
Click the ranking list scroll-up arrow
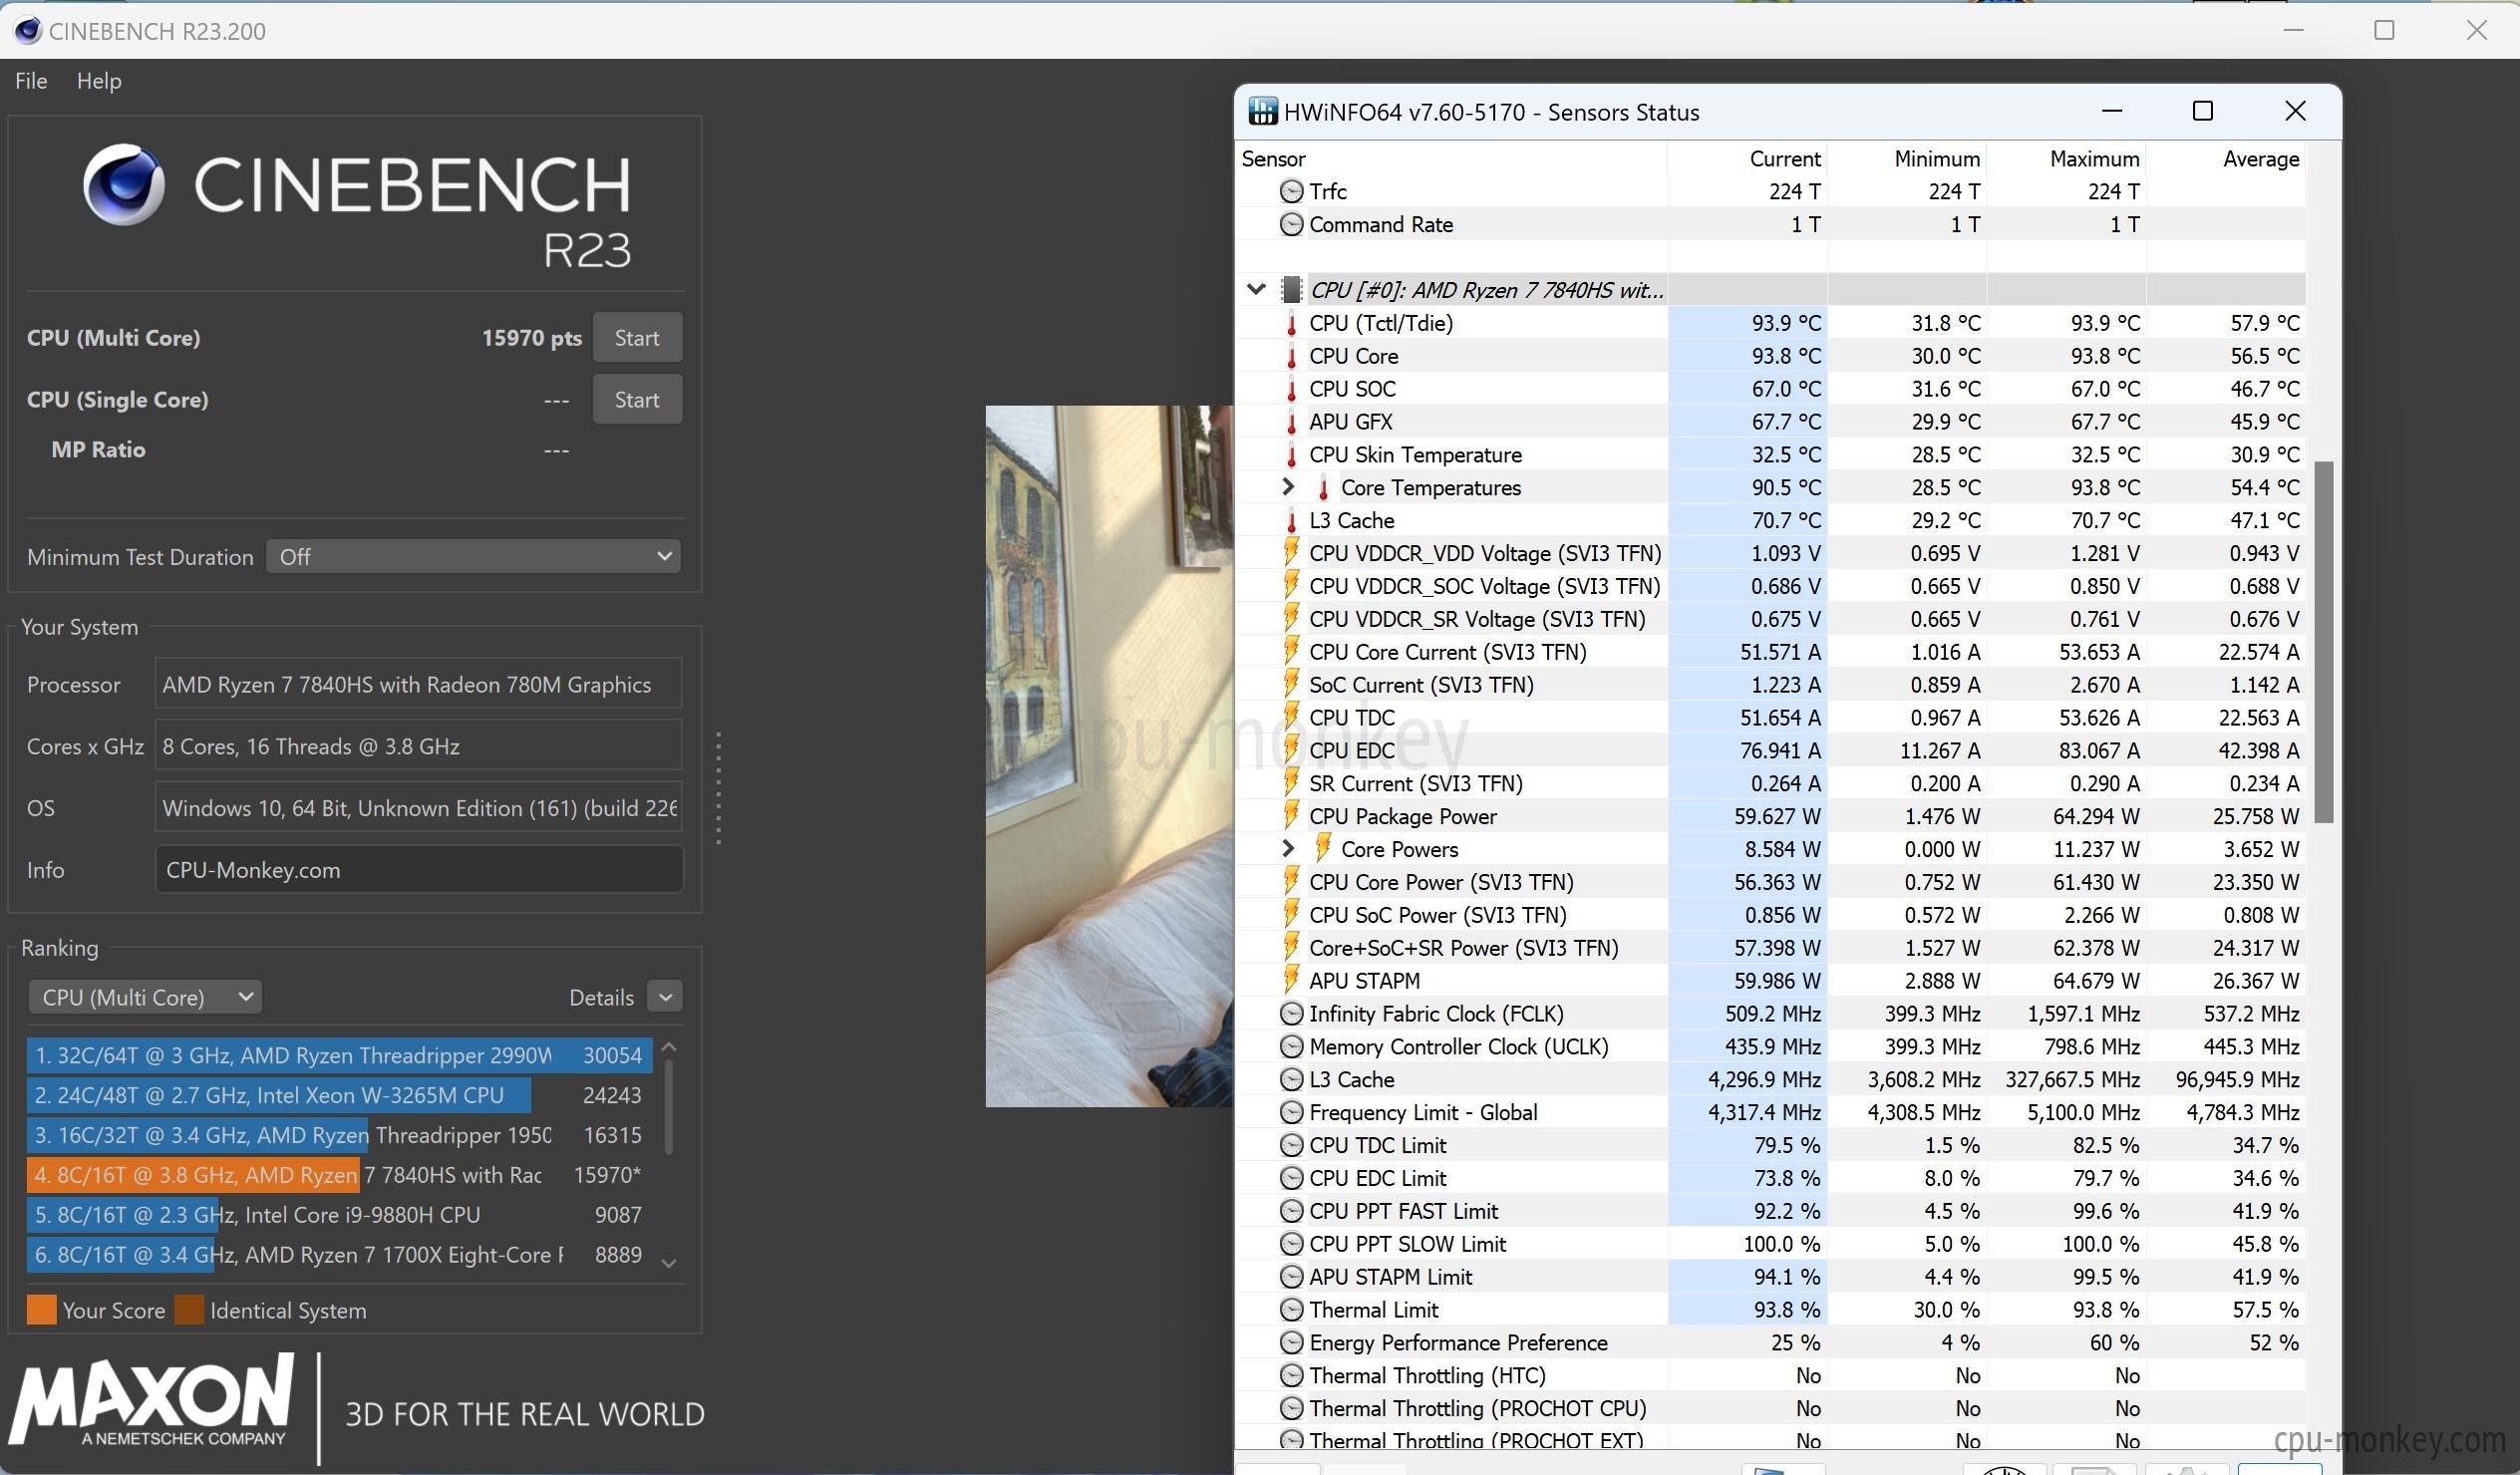[669, 1048]
